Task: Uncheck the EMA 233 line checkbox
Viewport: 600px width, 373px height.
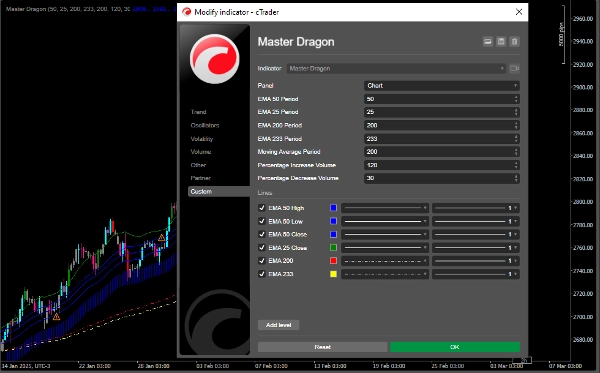Action: 262,274
